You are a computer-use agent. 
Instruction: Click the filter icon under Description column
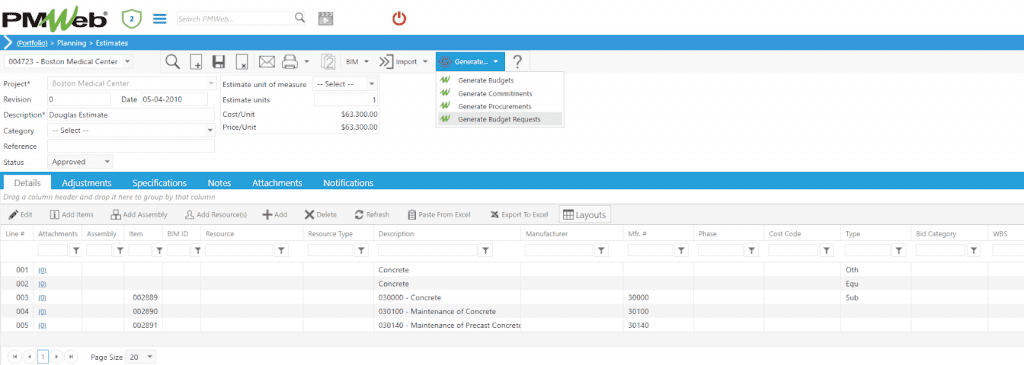pos(486,250)
